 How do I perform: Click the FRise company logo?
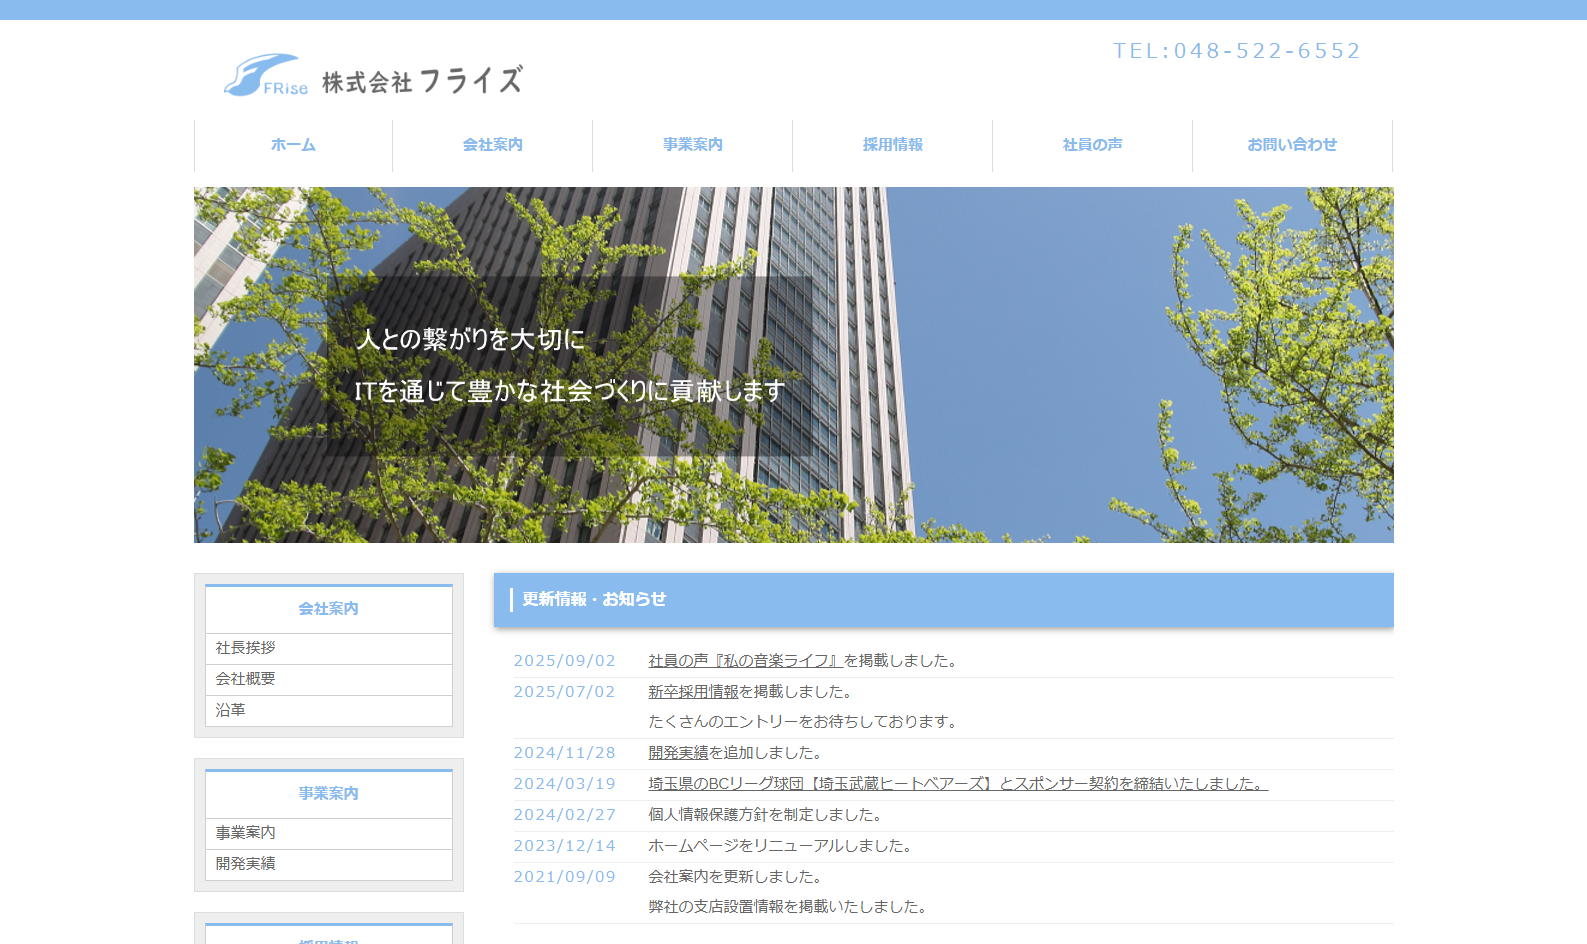(372, 77)
